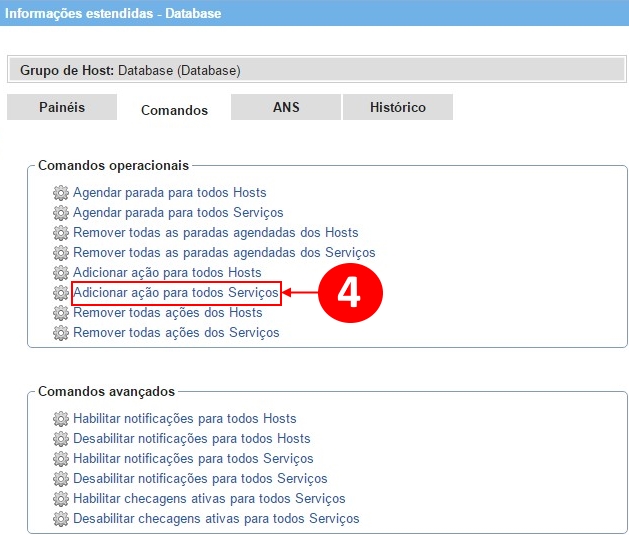Click gear icon beside Habilitar notificações para todos Hosts
This screenshot has height=535, width=629.
pyautogui.click(x=61, y=418)
